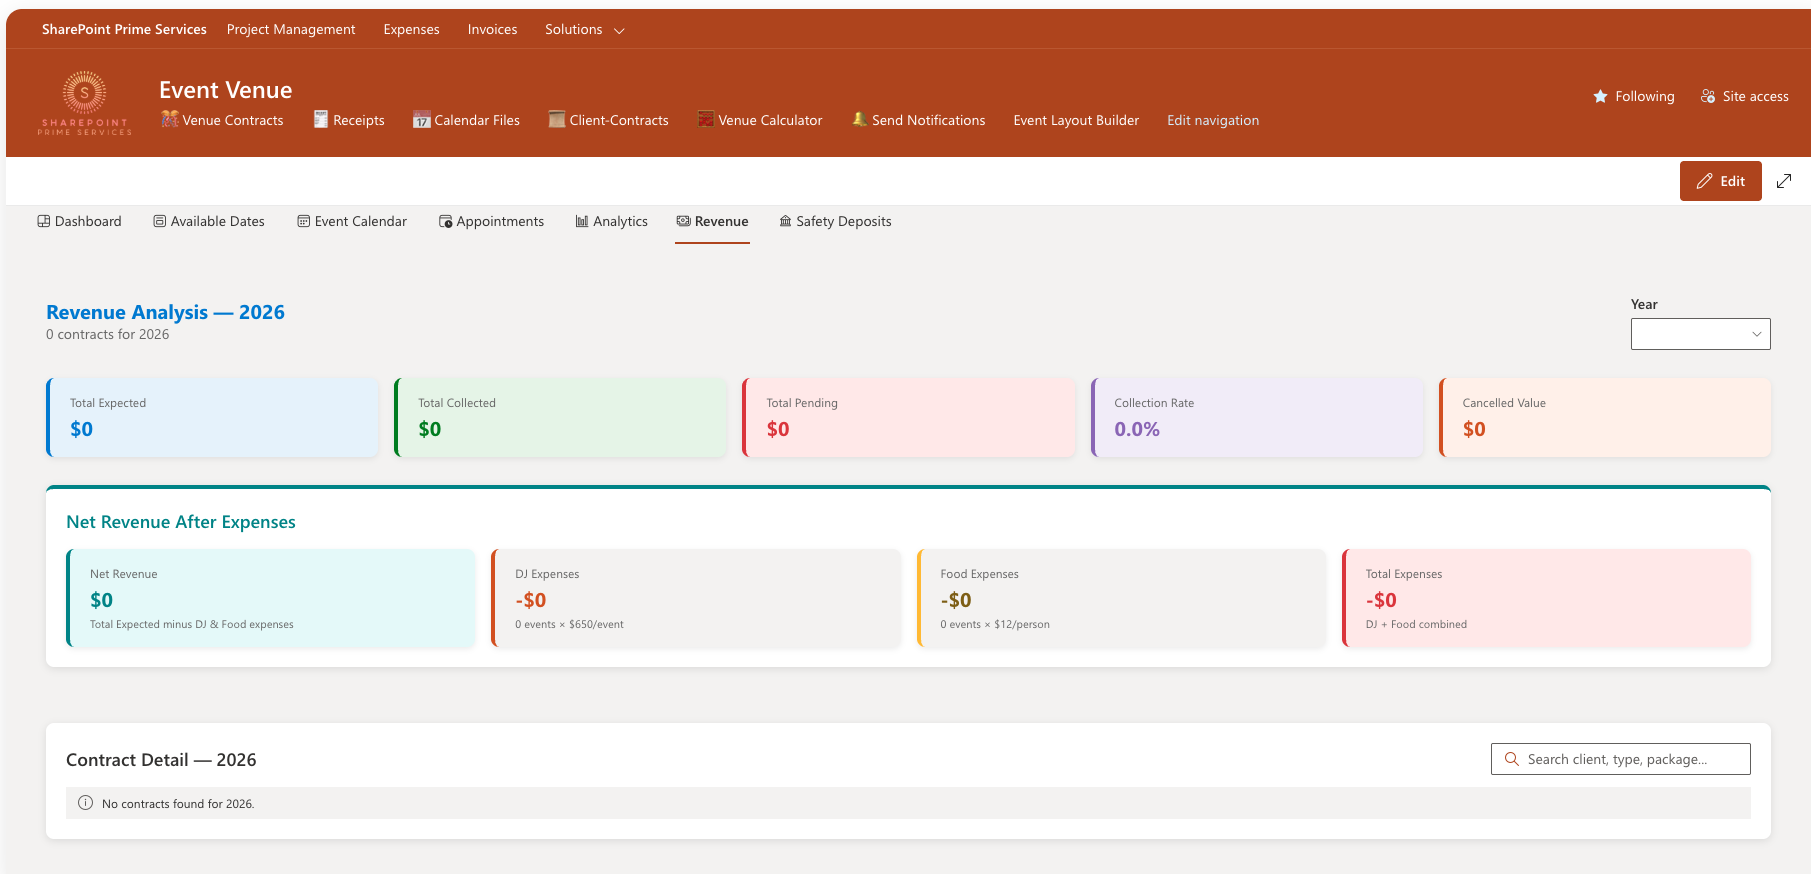Go to the Analytics tab
Viewport: 1811px width, 874px height.
click(x=612, y=221)
